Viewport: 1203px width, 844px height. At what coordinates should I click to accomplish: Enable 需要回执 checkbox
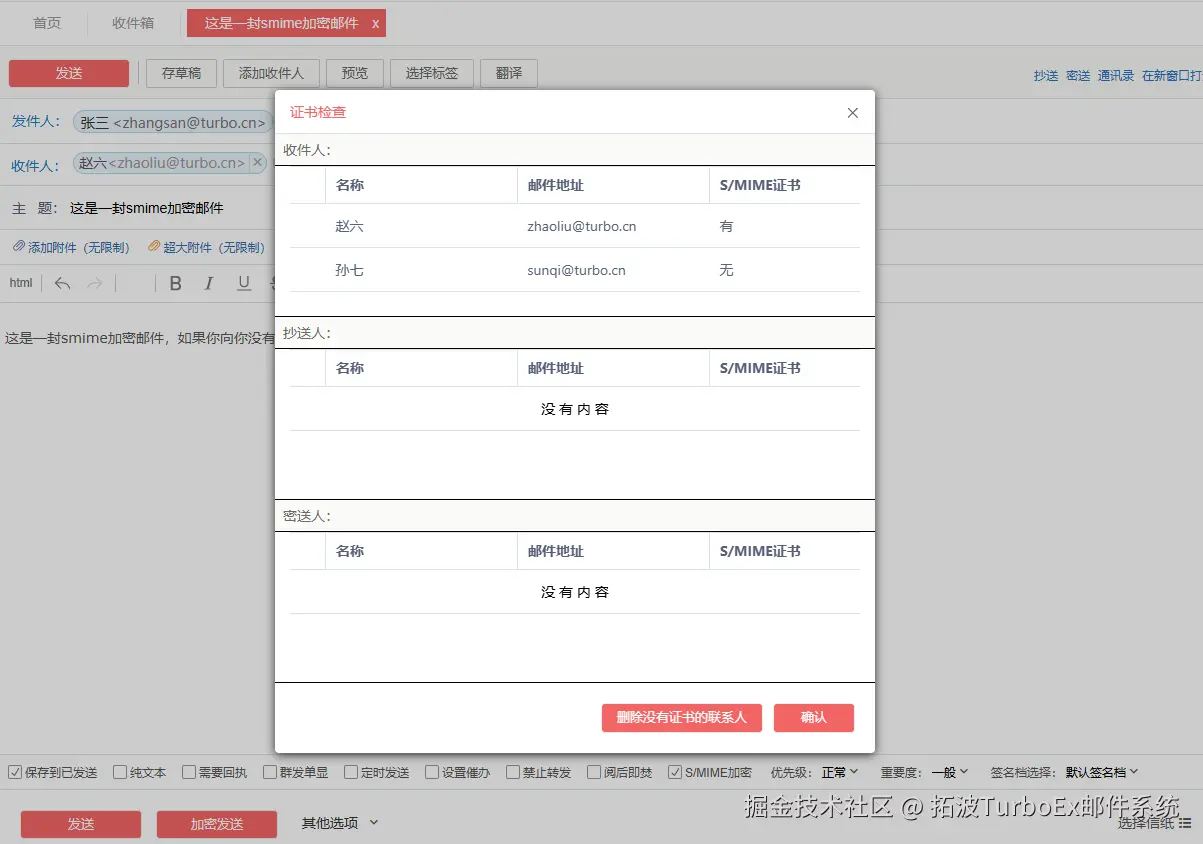[x=188, y=772]
